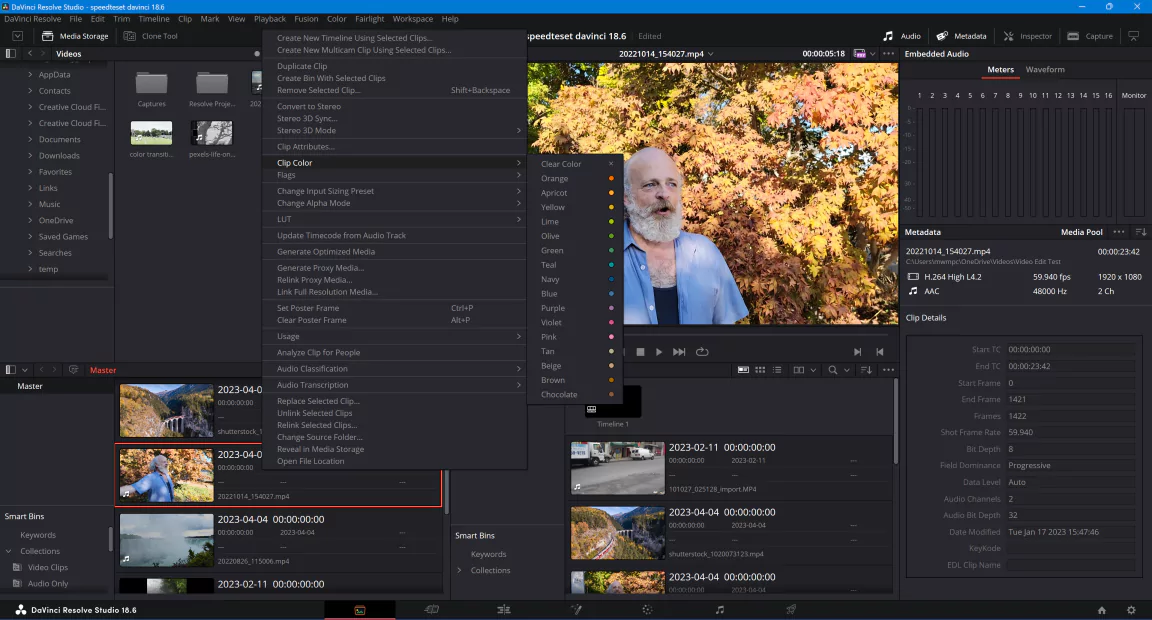
Task: Select Clip Attributes from the context menu
Action: (305, 146)
